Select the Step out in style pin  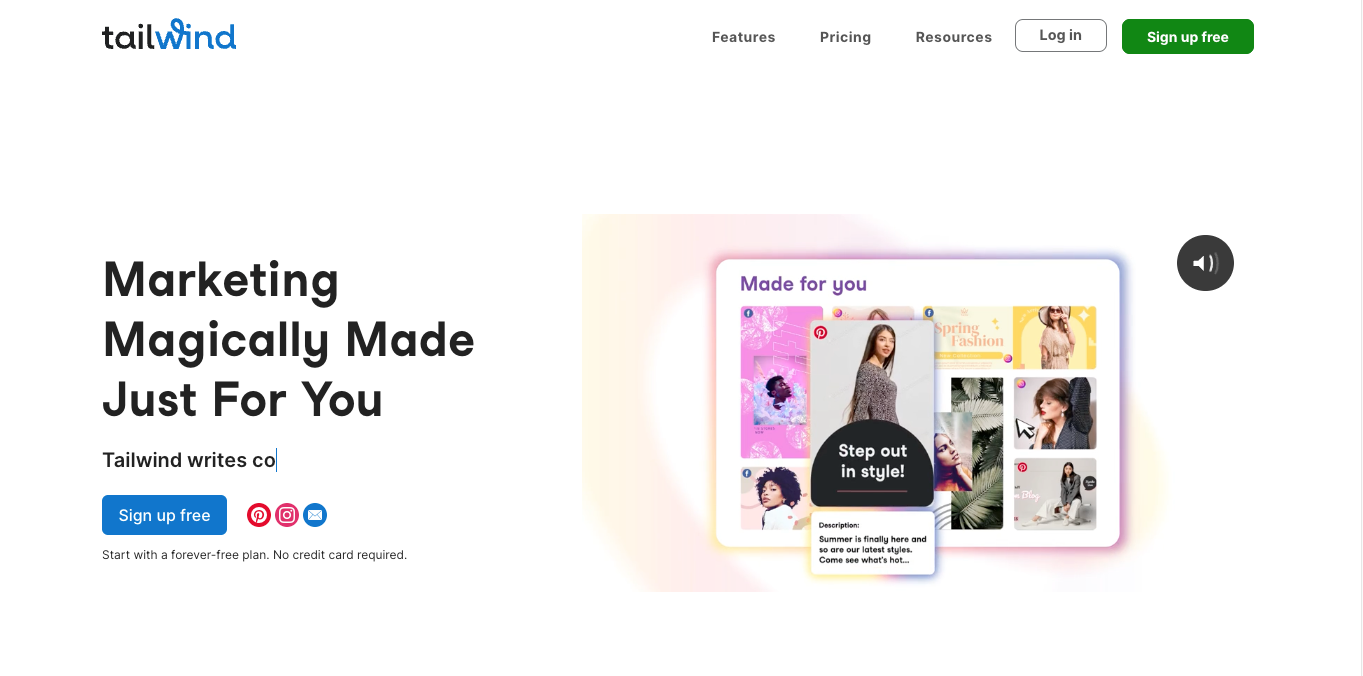point(872,413)
